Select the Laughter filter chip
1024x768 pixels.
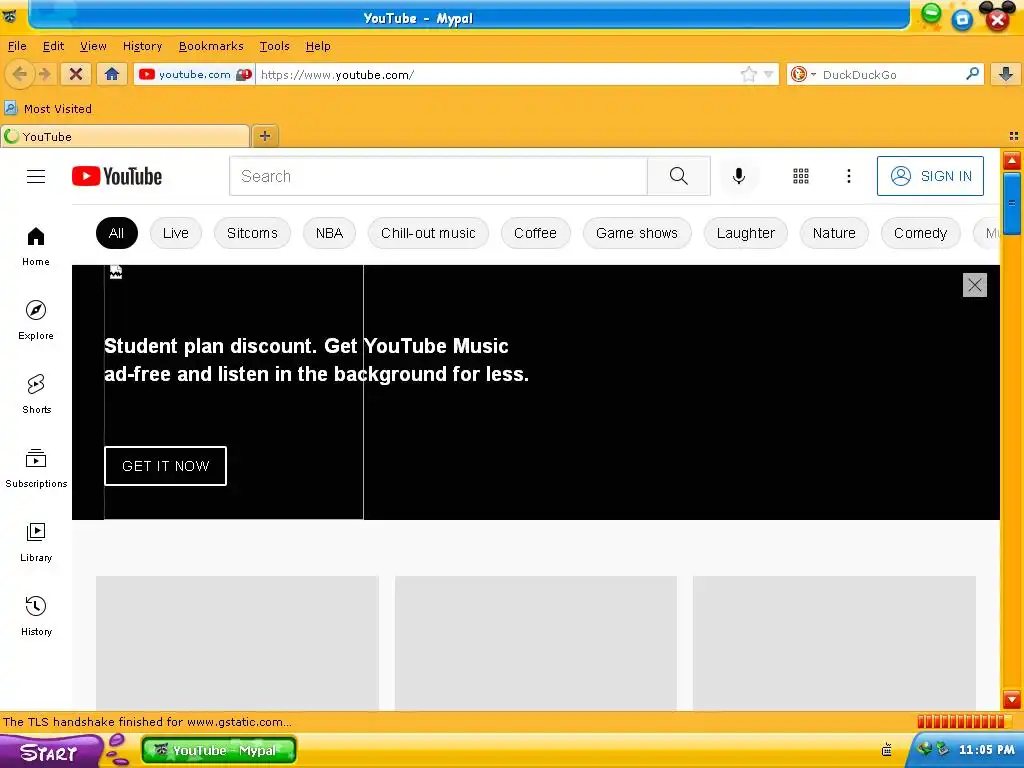746,233
